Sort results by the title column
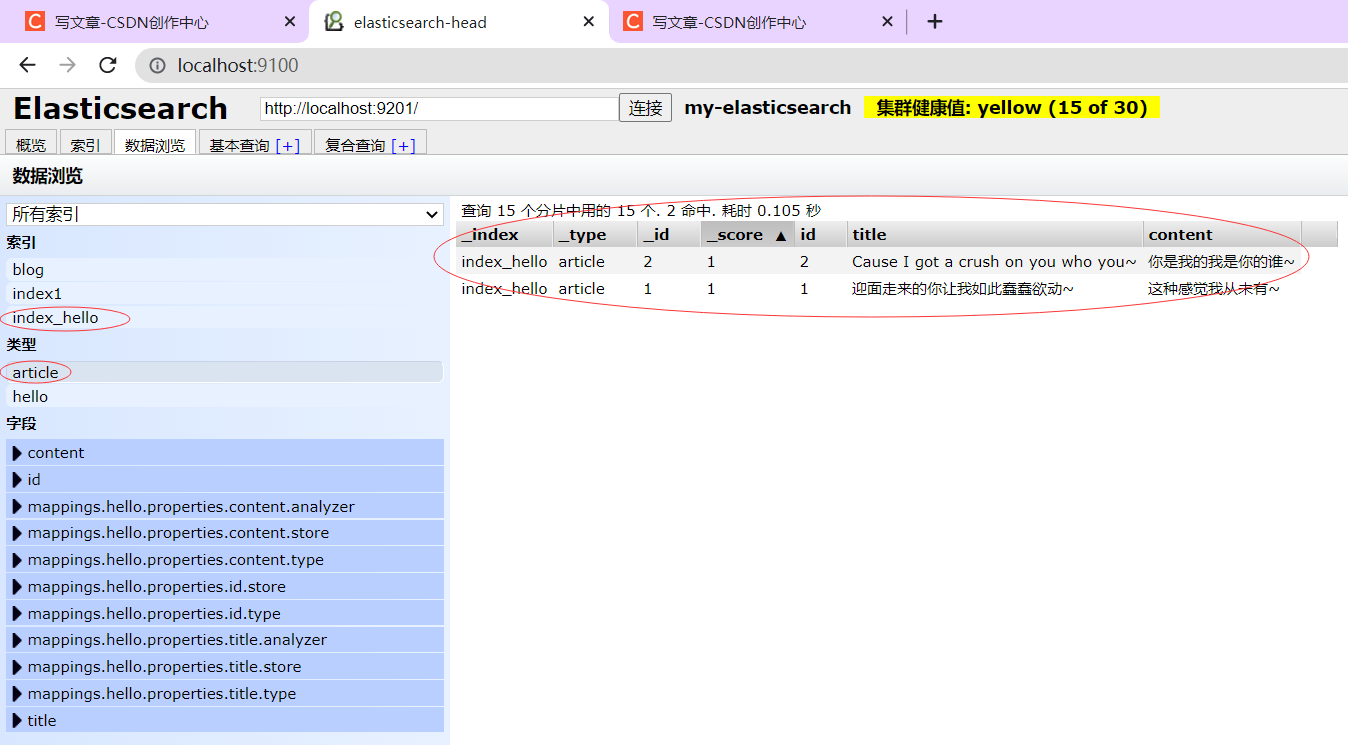The image size is (1348, 754). pos(995,234)
